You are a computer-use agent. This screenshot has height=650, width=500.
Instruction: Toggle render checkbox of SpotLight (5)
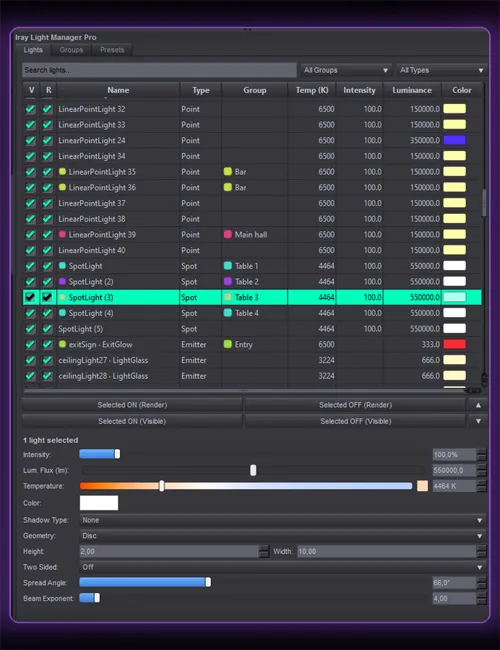click(47, 329)
